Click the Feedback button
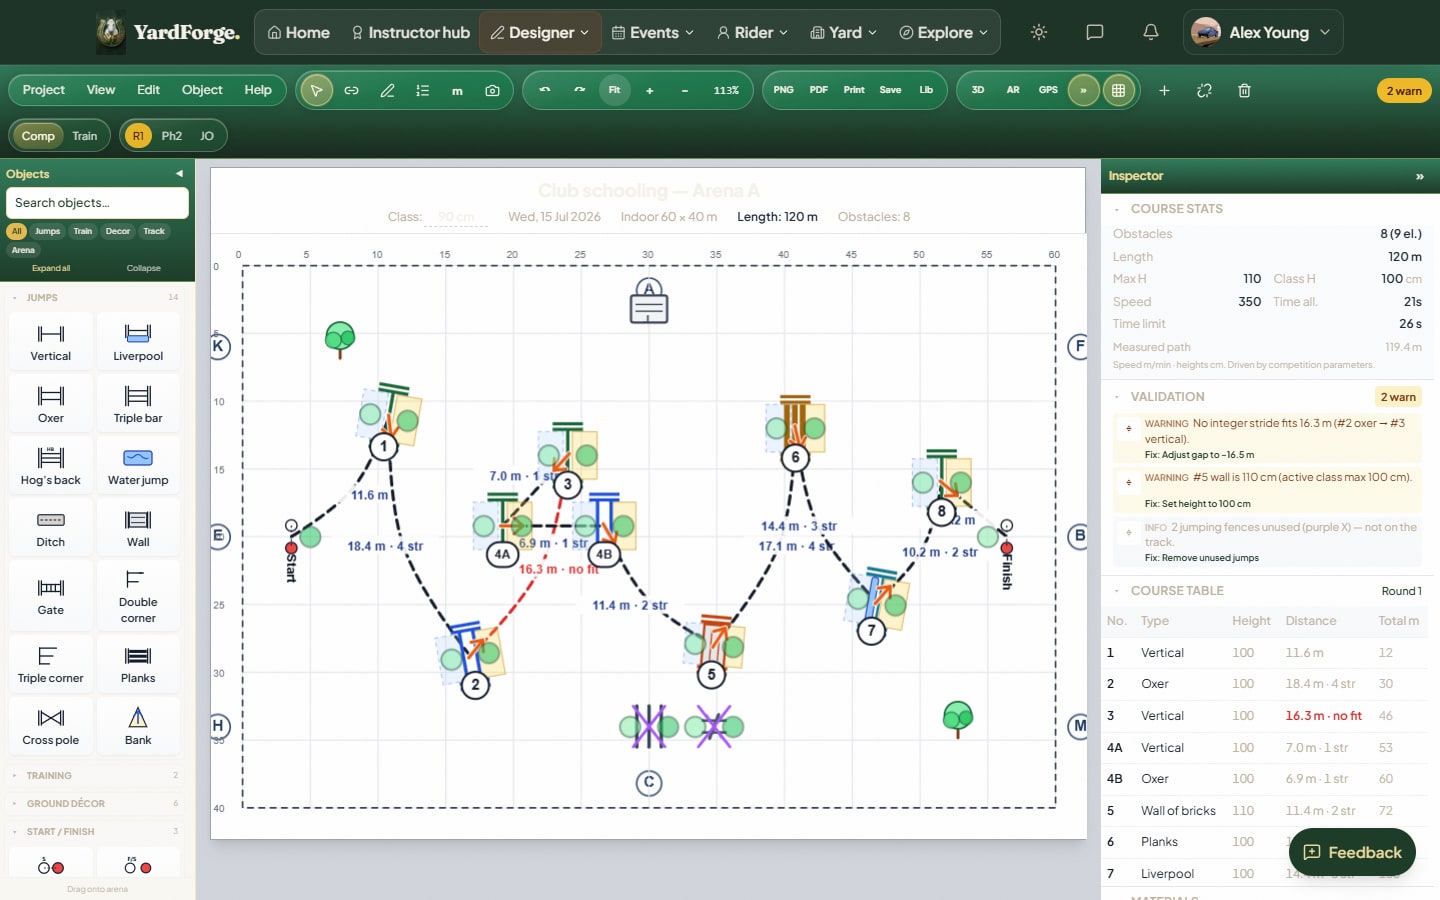Viewport: 1440px width, 900px height. point(1352,852)
